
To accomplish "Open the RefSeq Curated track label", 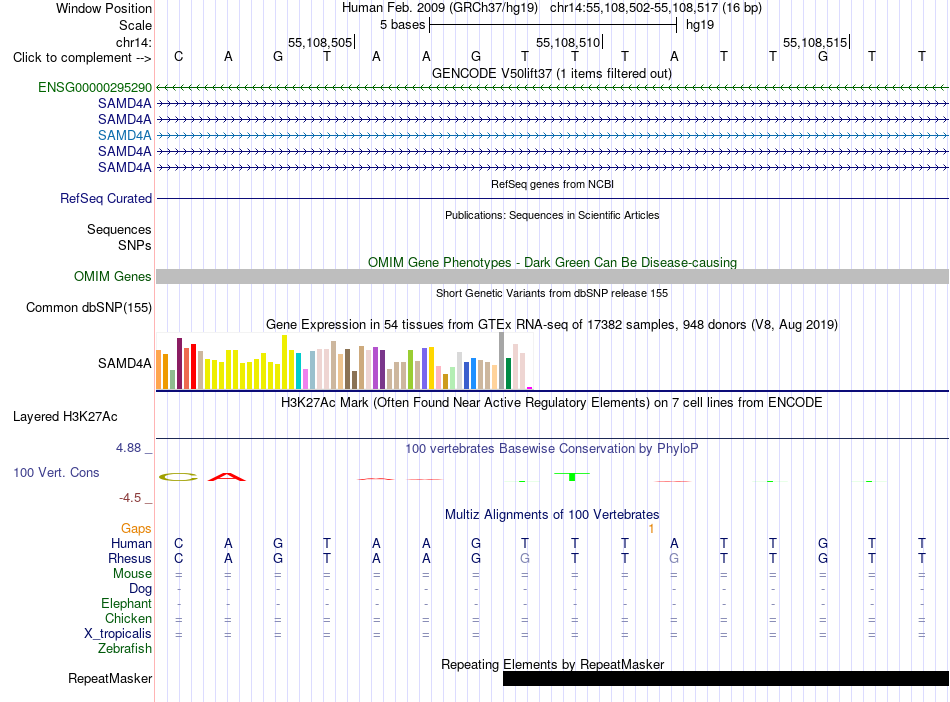I will pos(106,199).
